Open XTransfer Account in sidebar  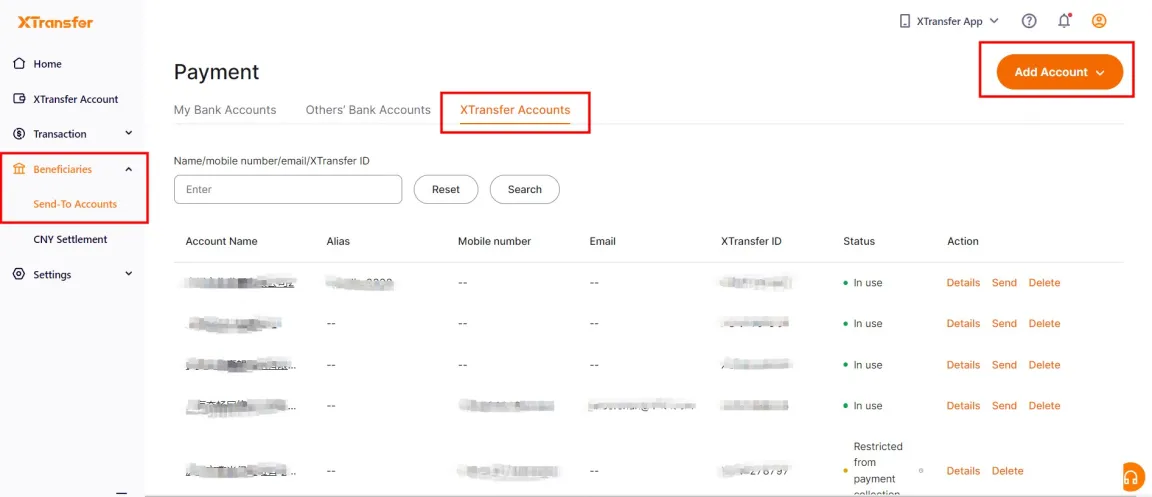(x=76, y=99)
